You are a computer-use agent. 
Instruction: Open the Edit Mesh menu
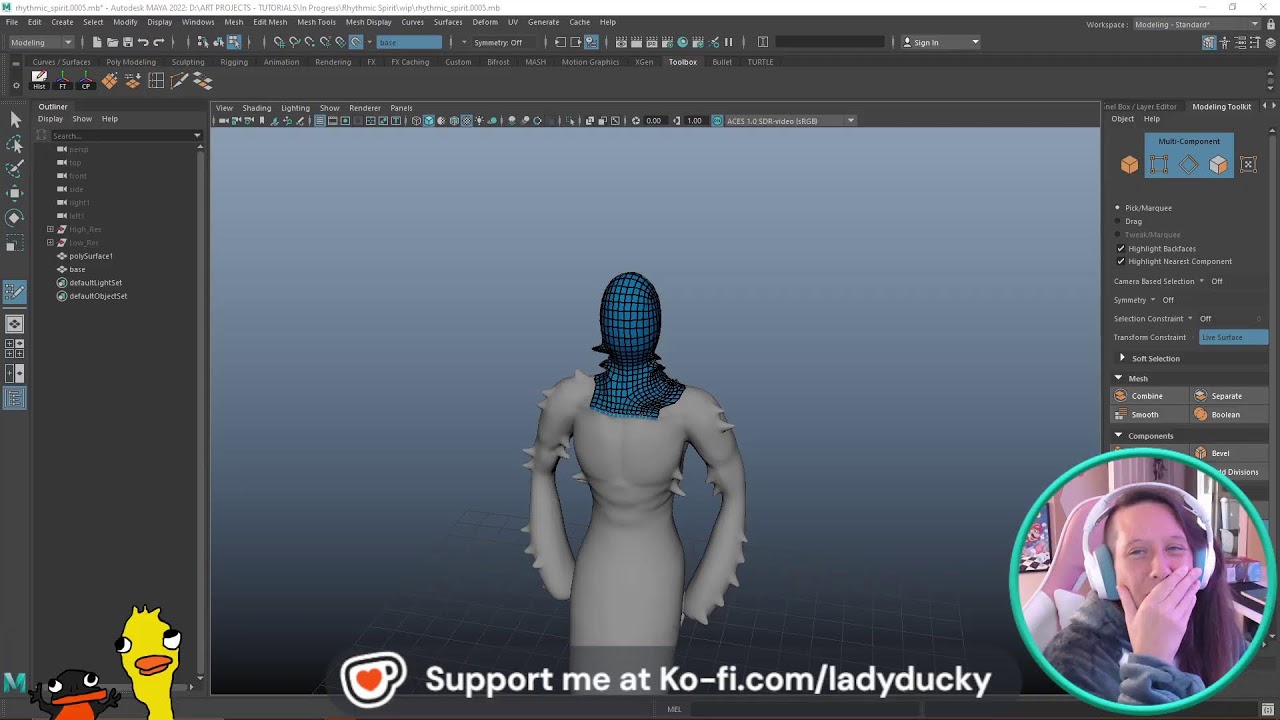(x=270, y=22)
